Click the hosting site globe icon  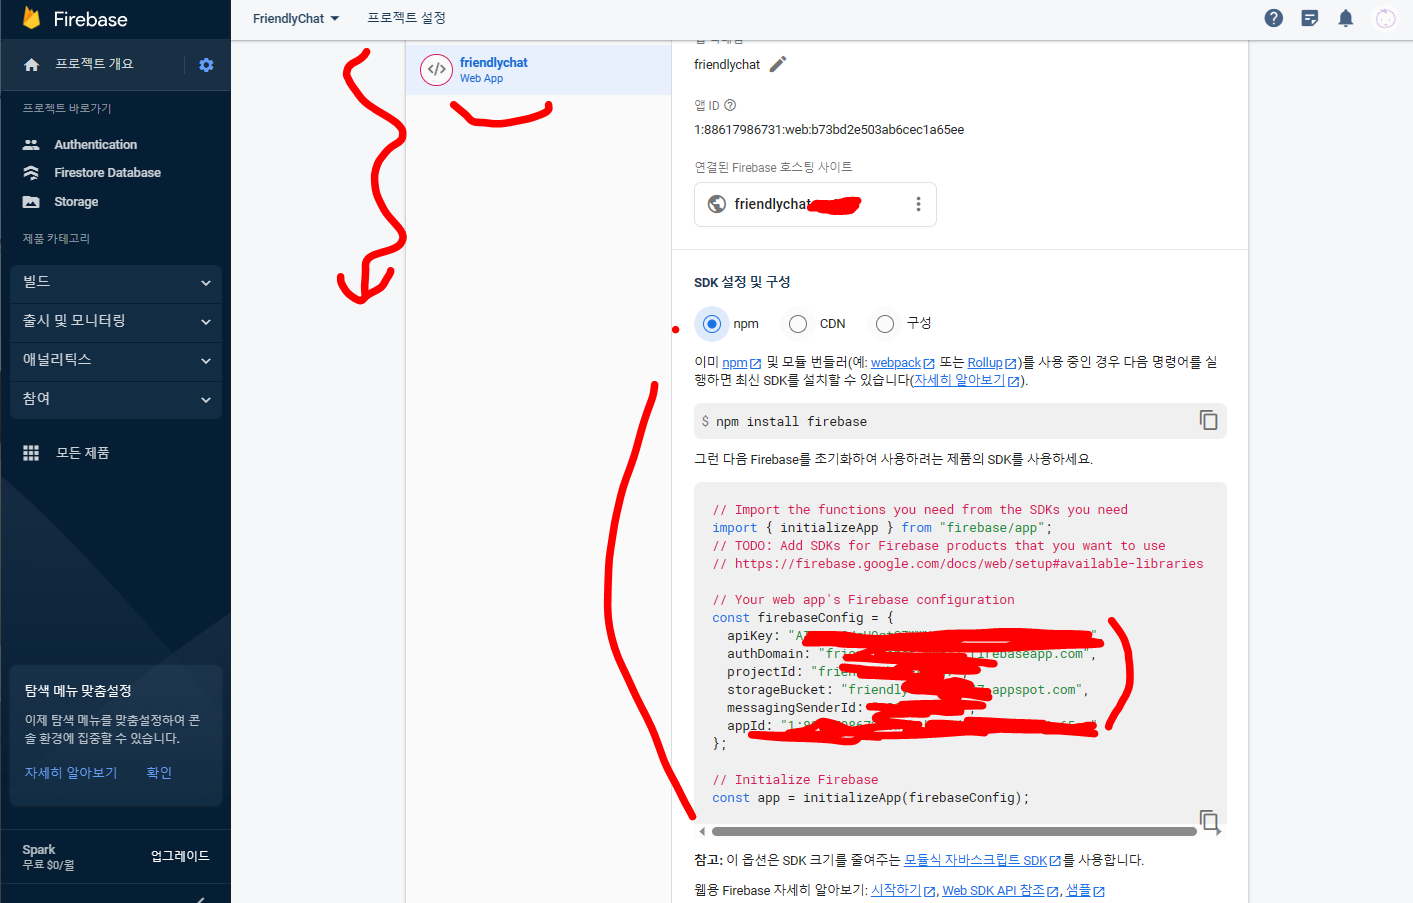click(717, 204)
